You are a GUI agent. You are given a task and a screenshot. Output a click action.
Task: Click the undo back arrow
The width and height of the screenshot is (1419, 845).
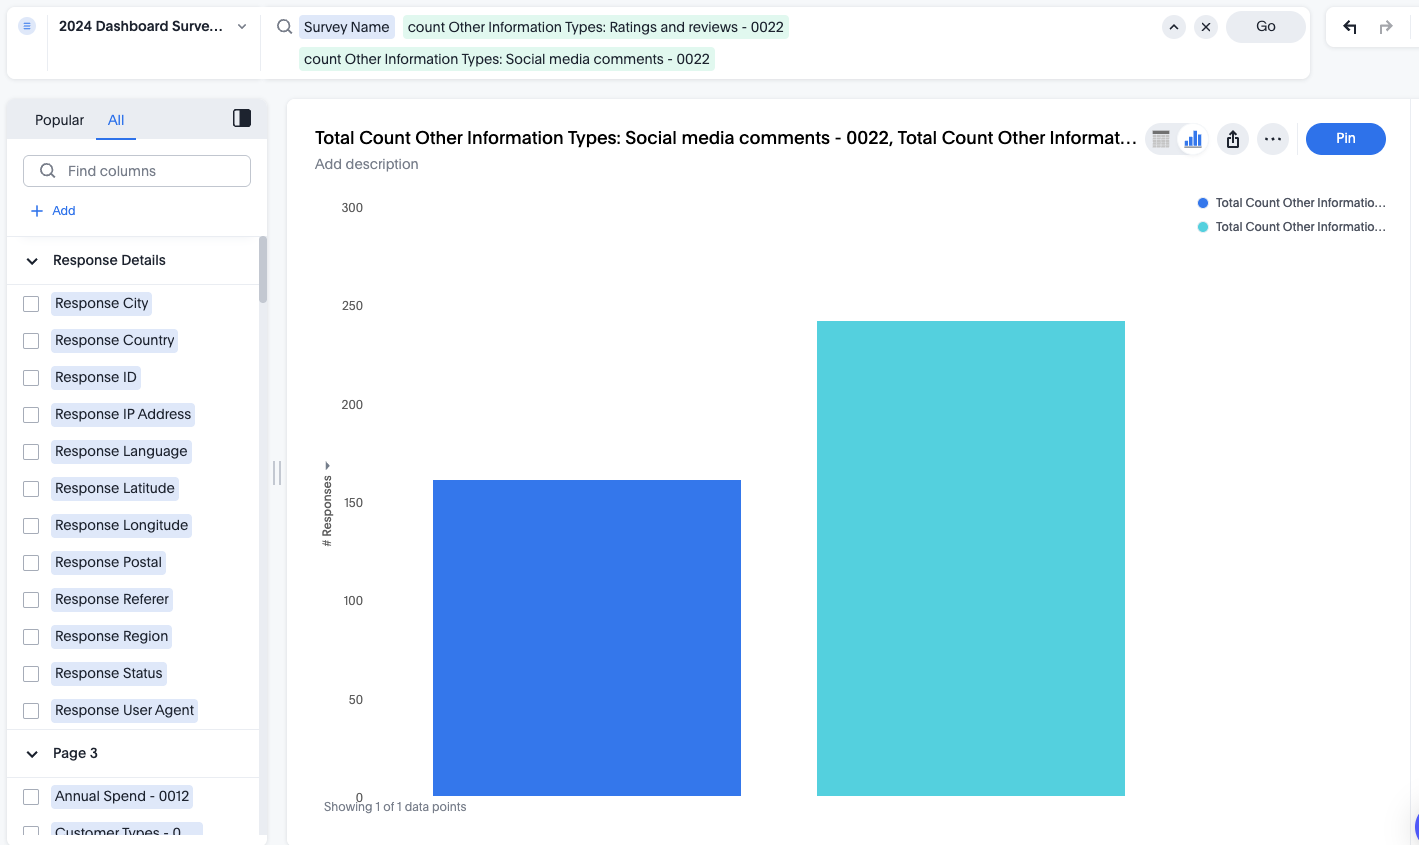[x=1350, y=27]
